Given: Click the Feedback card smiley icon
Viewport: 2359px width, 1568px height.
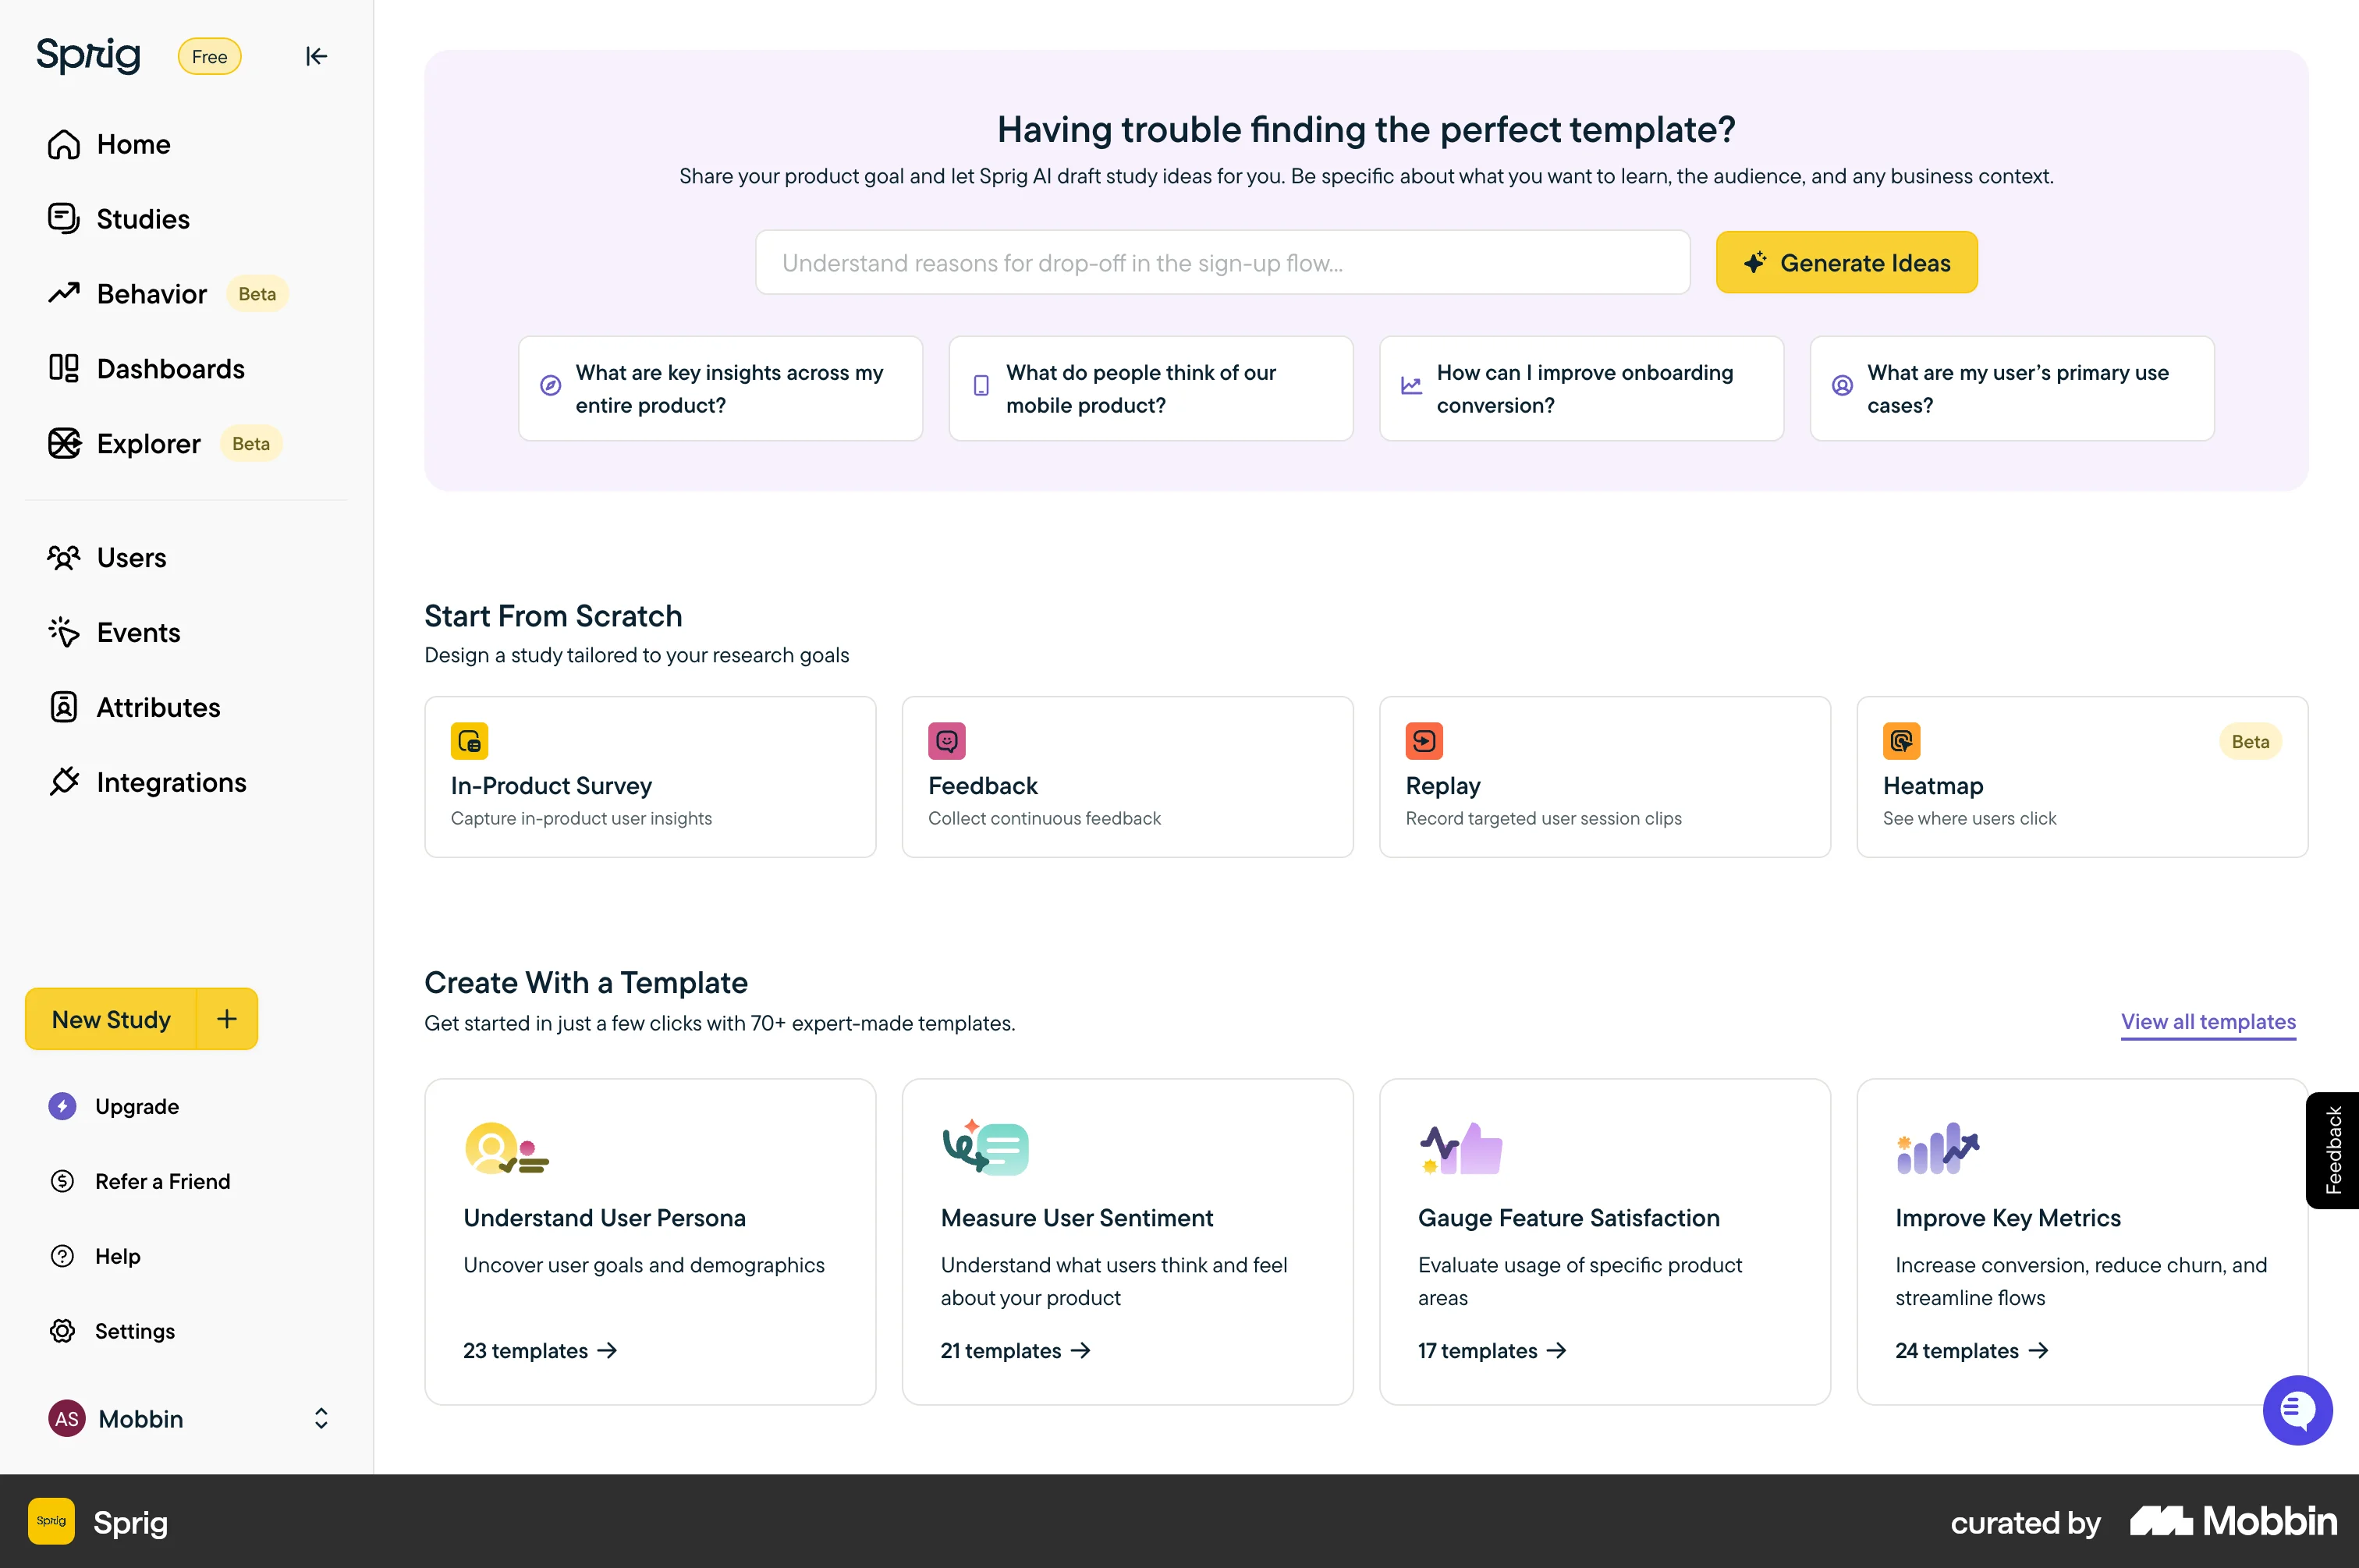Looking at the screenshot, I should click(x=946, y=741).
